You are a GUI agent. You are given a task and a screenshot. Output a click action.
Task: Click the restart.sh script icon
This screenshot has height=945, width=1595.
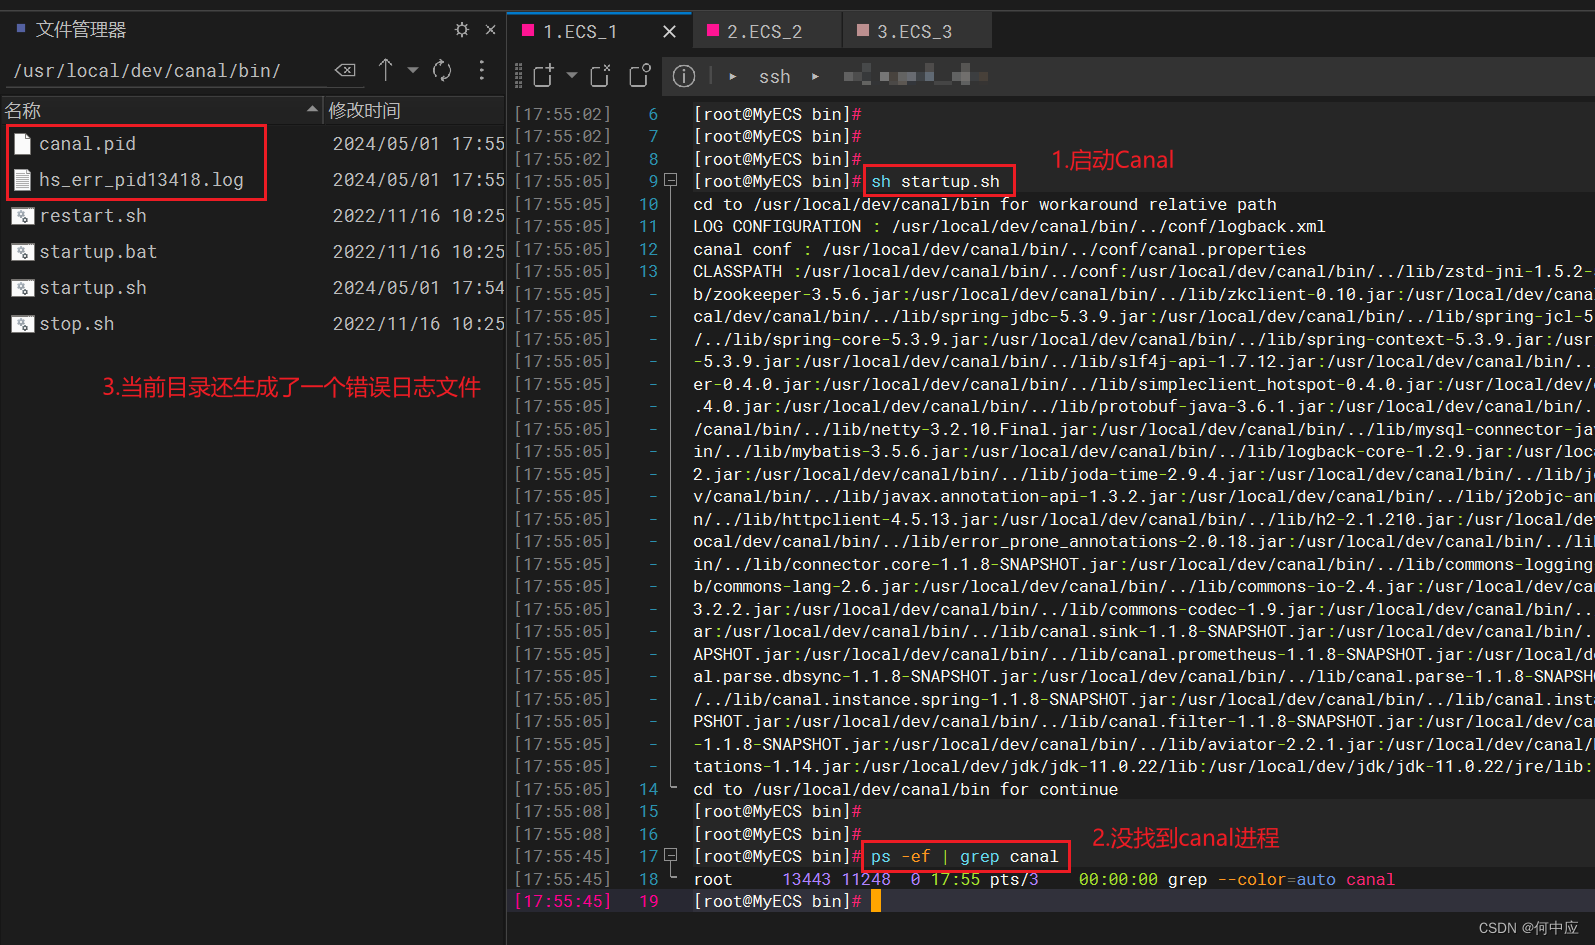[22, 216]
